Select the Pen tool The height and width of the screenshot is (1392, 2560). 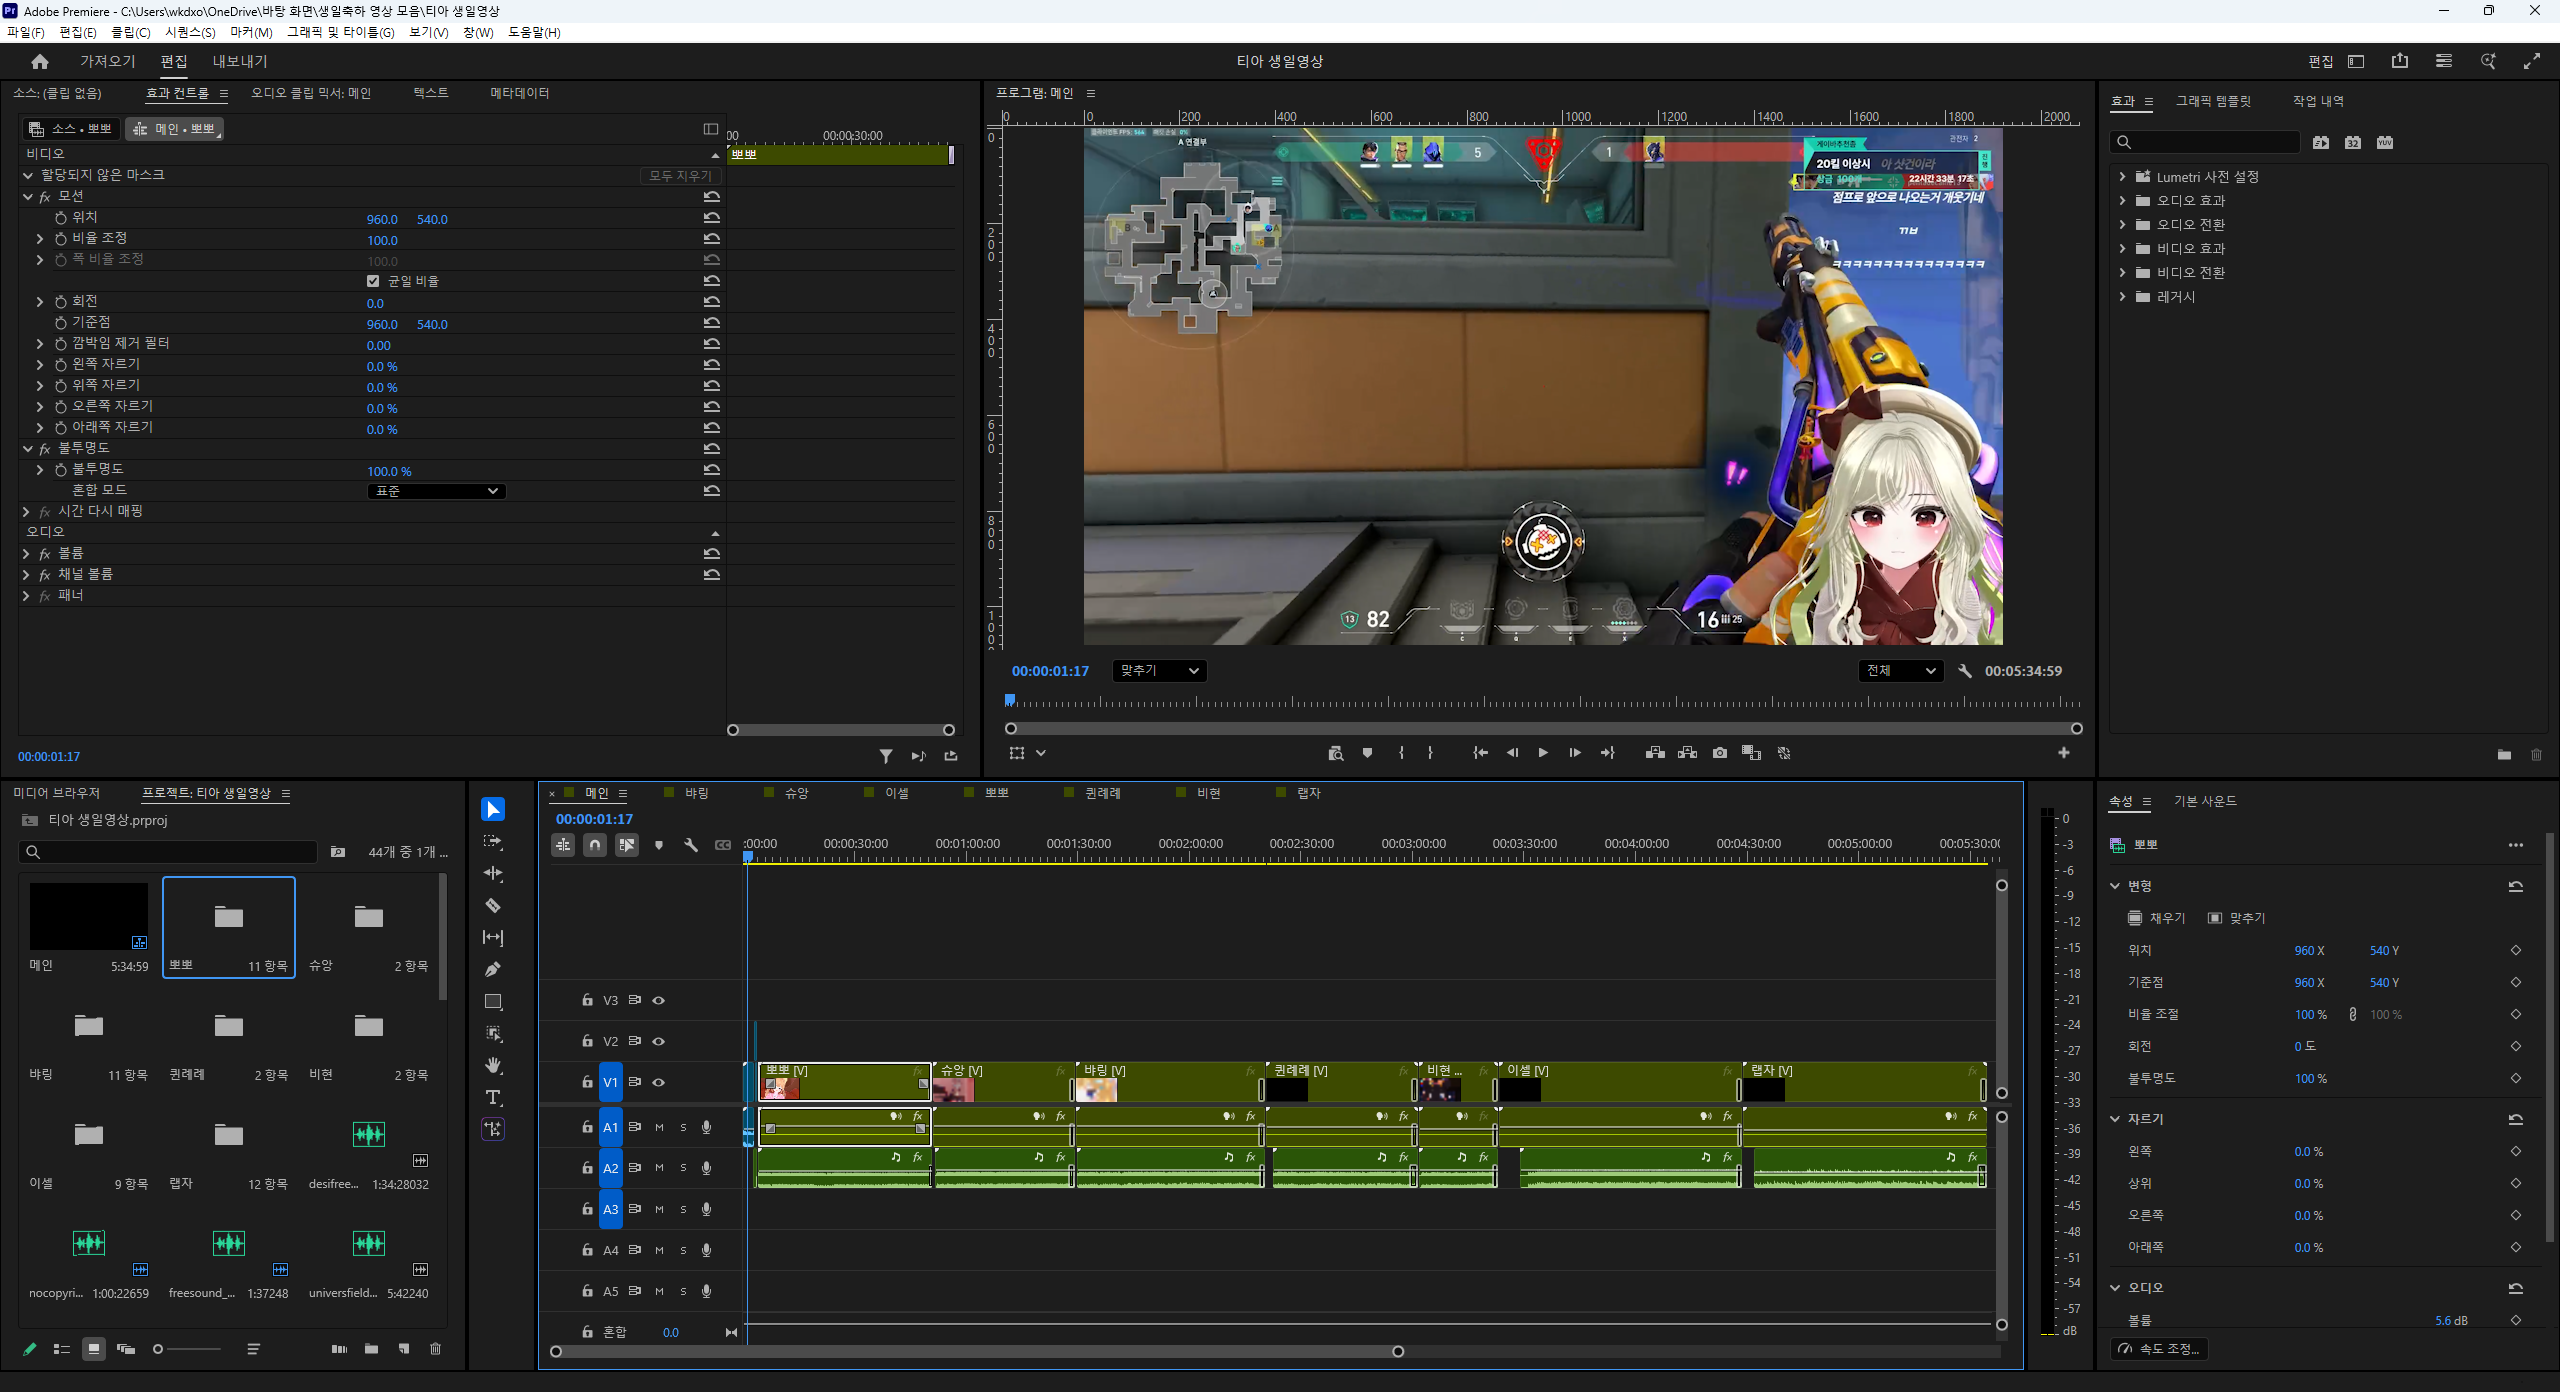(x=493, y=969)
